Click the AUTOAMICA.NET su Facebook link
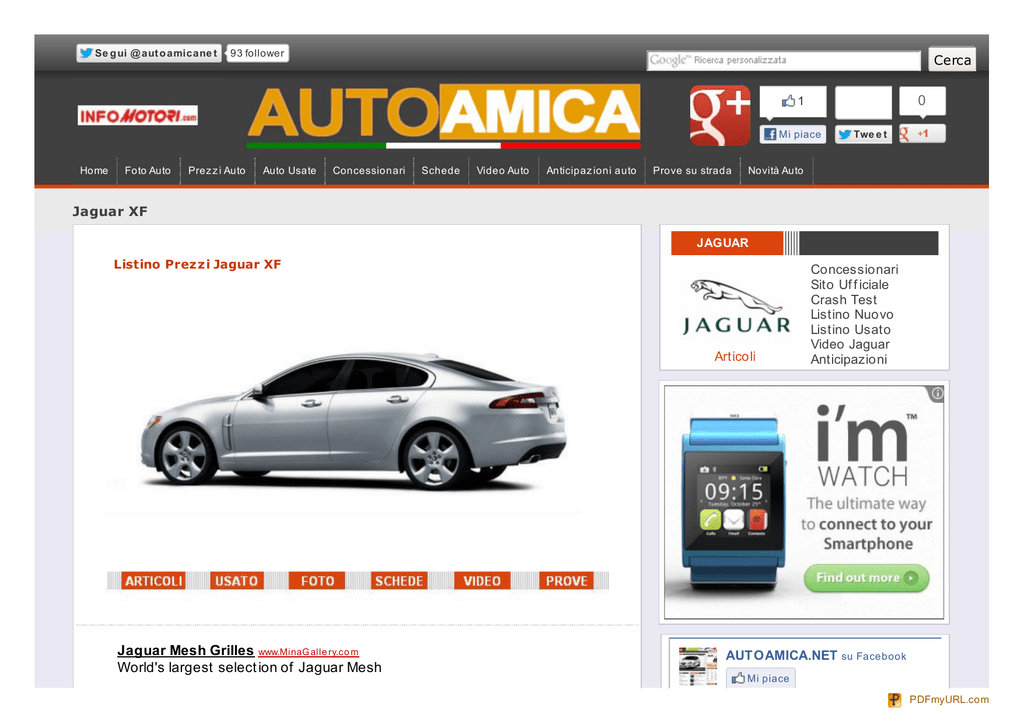This screenshot has width=1024, height=724. point(816,655)
